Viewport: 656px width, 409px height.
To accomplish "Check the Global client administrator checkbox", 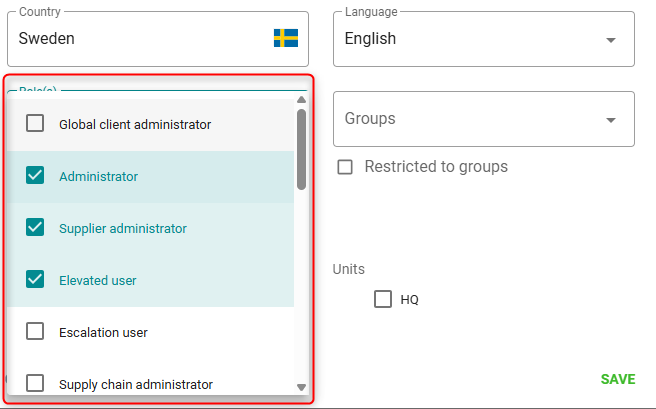I will point(35,124).
